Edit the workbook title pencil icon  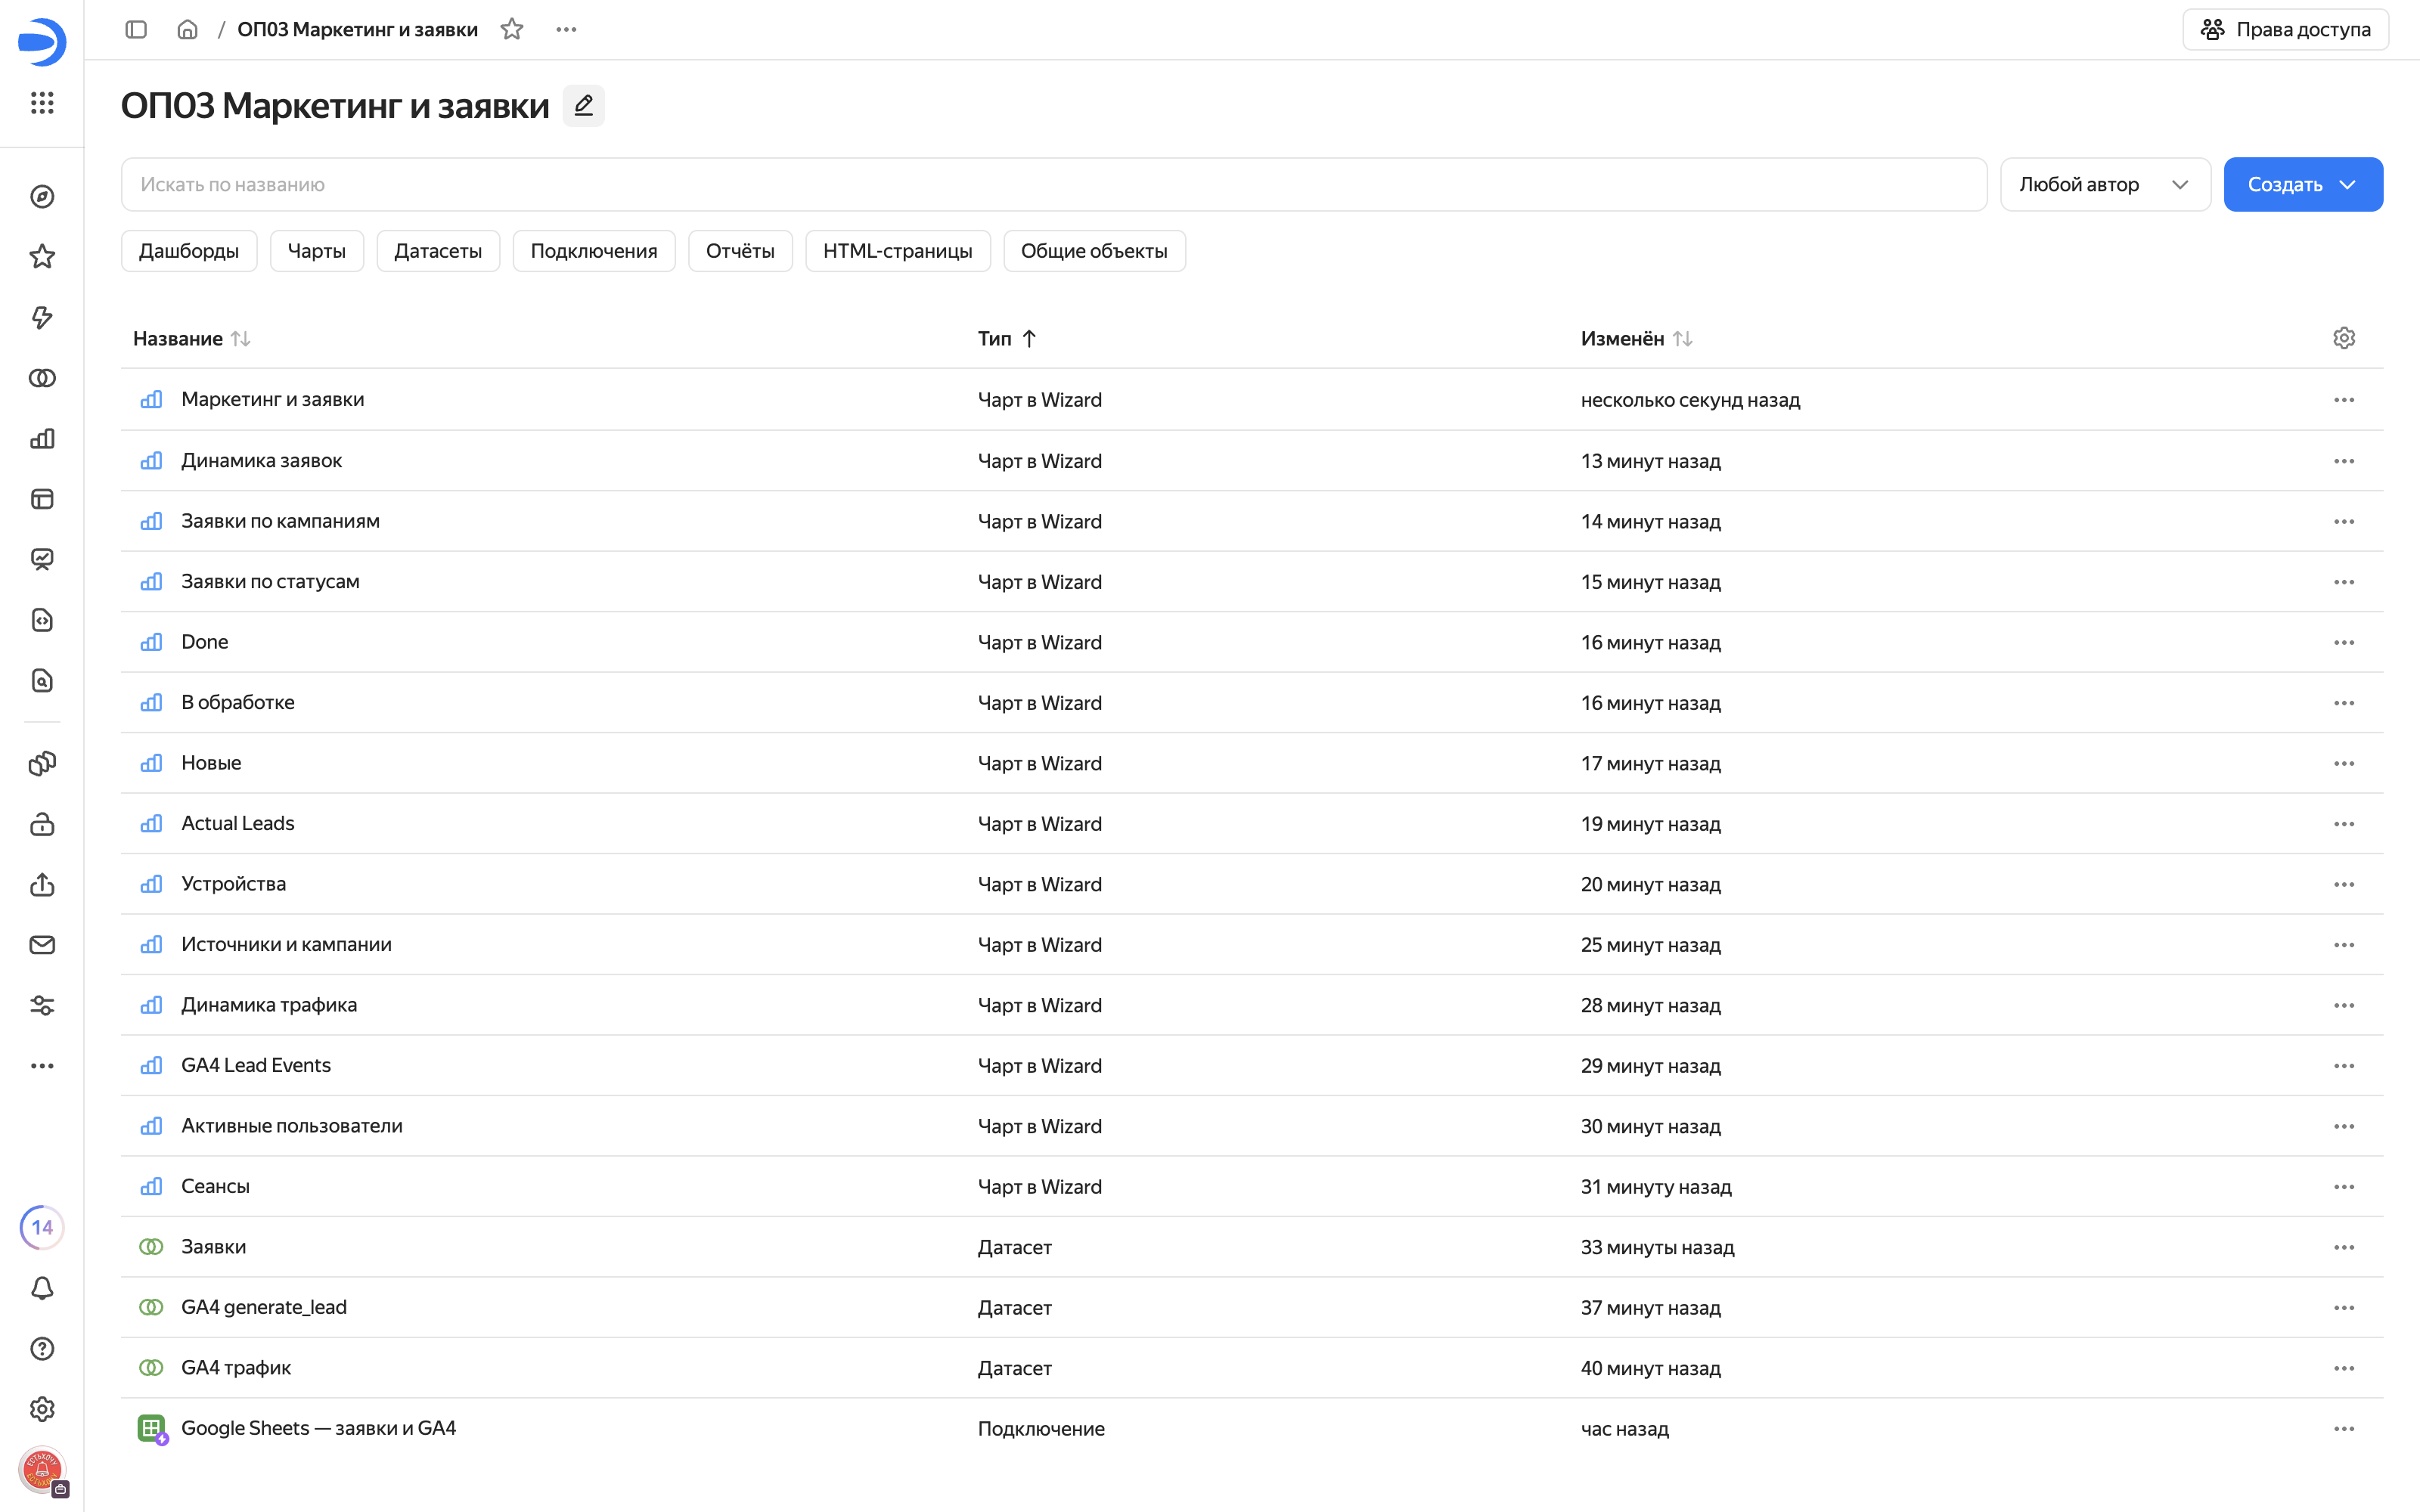(583, 105)
